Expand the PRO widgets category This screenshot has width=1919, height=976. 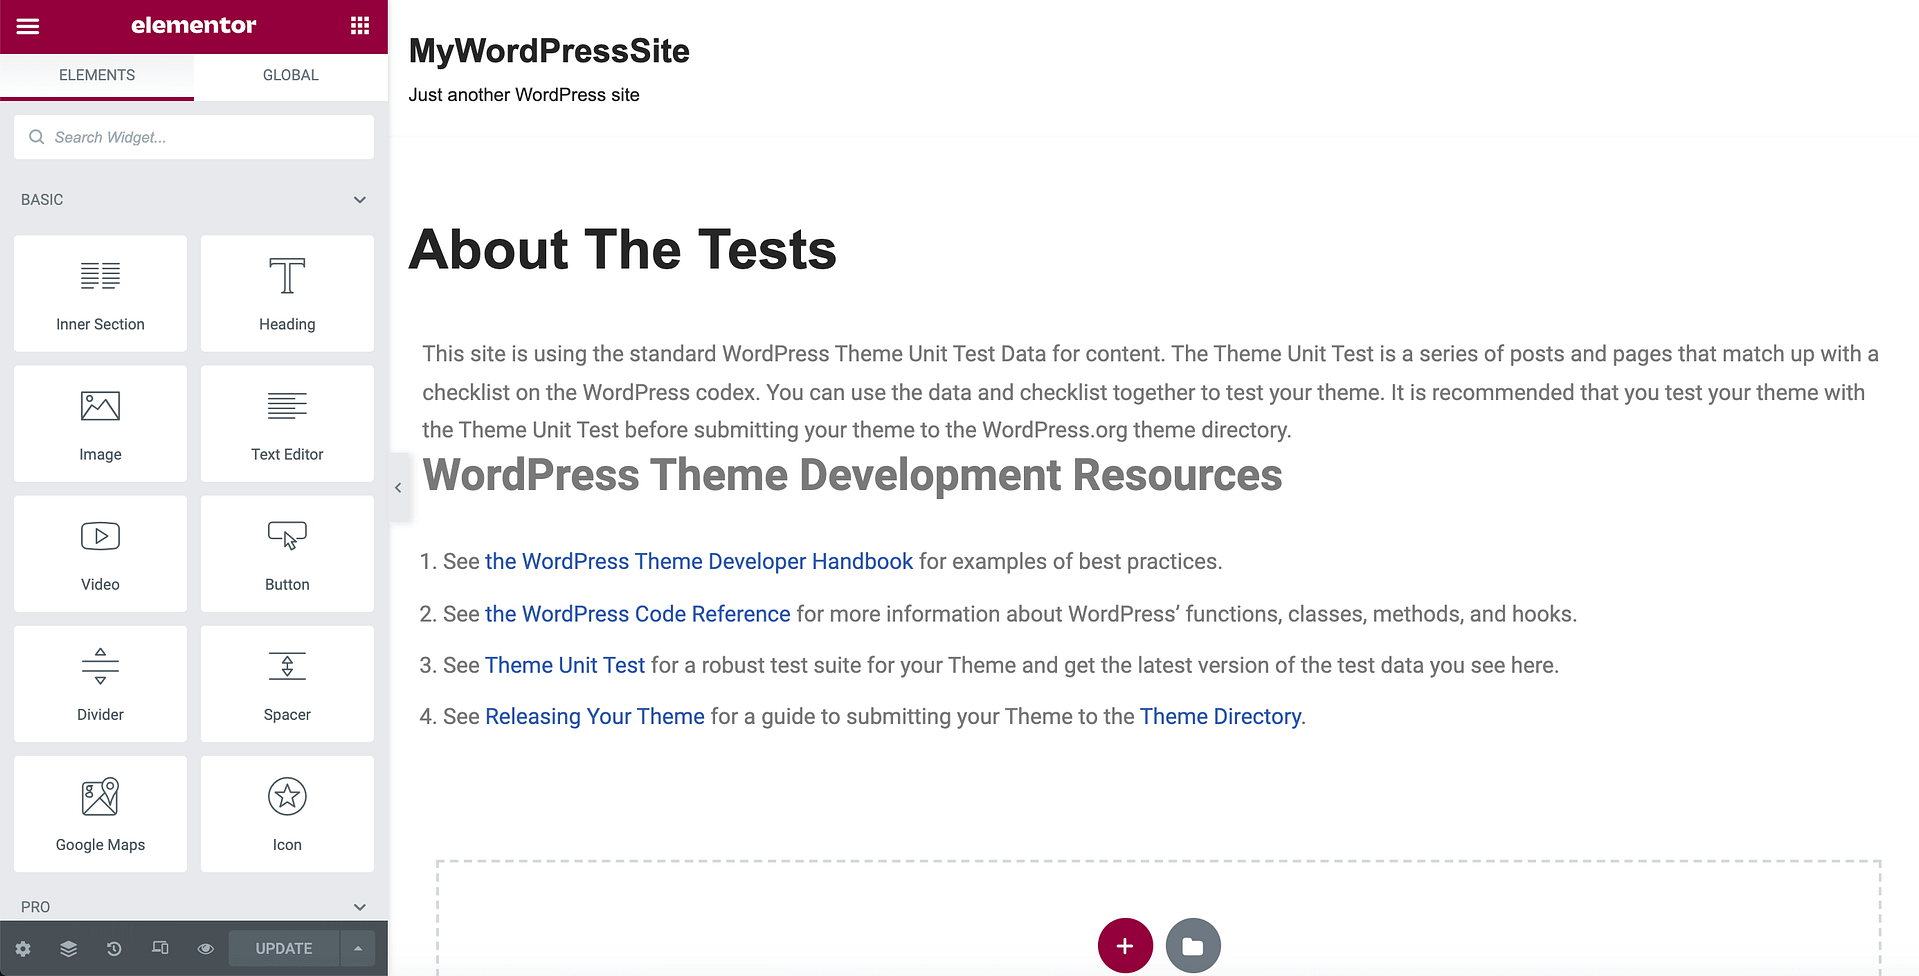coord(359,906)
